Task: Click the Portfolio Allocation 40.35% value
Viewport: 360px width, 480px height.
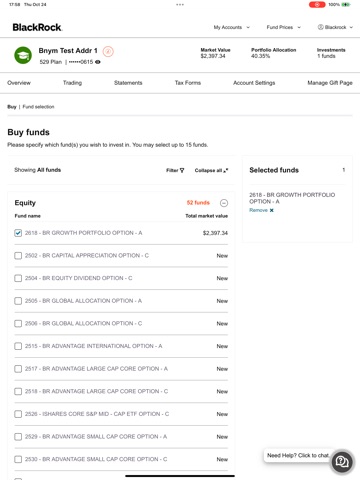Action: (260, 56)
